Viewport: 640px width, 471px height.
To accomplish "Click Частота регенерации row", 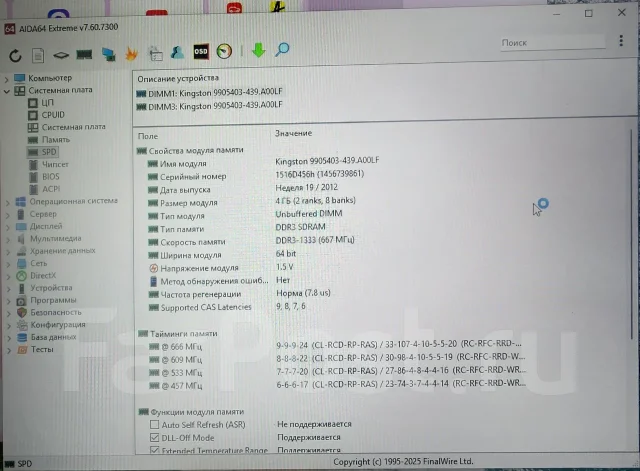I will pyautogui.click(x=239, y=294).
